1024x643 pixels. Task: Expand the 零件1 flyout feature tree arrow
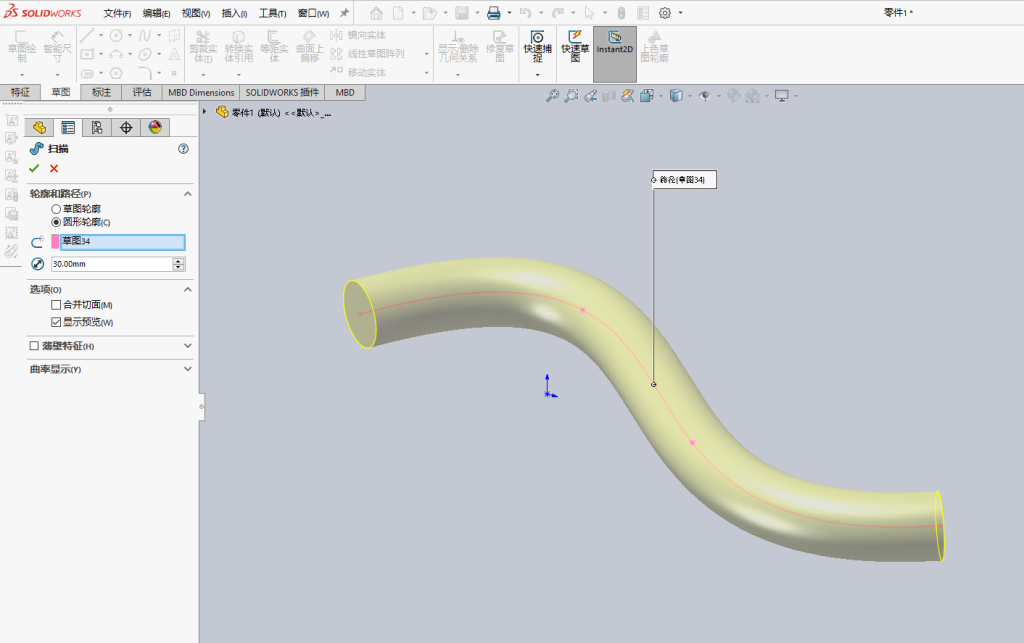(204, 112)
